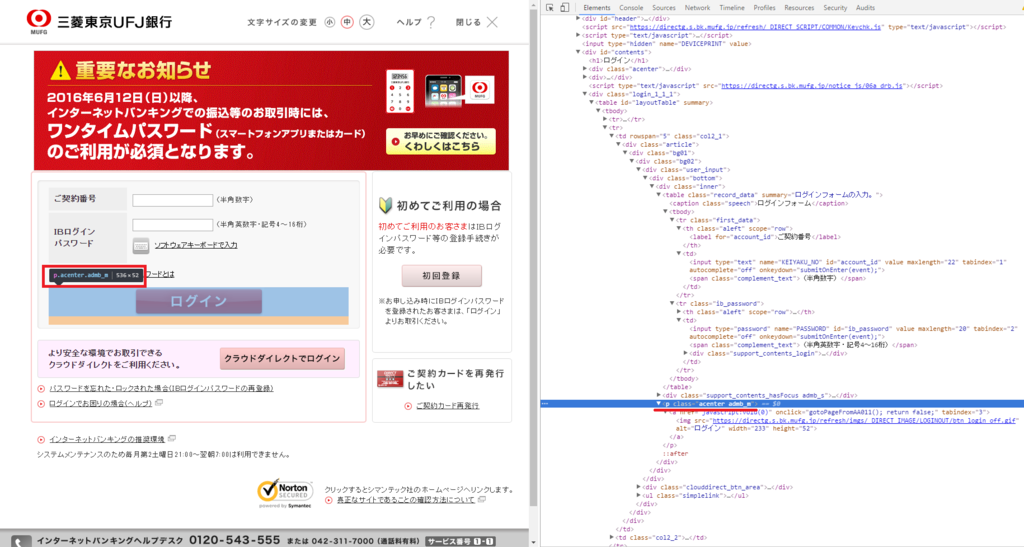
Task: Select small 小 text size
Action: [330, 22]
